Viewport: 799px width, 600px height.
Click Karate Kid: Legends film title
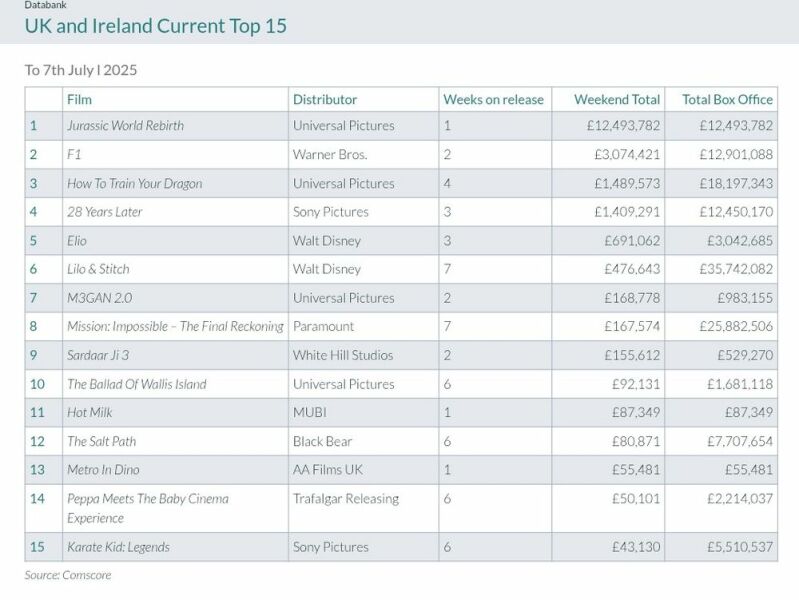tap(118, 547)
